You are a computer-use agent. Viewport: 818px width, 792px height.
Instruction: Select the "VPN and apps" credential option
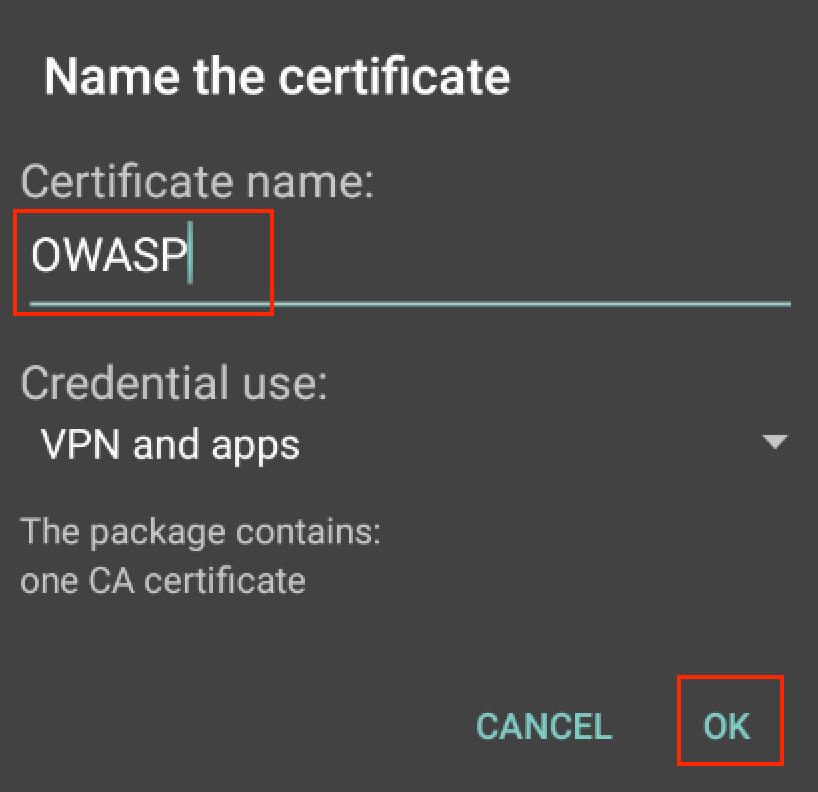[170, 443]
